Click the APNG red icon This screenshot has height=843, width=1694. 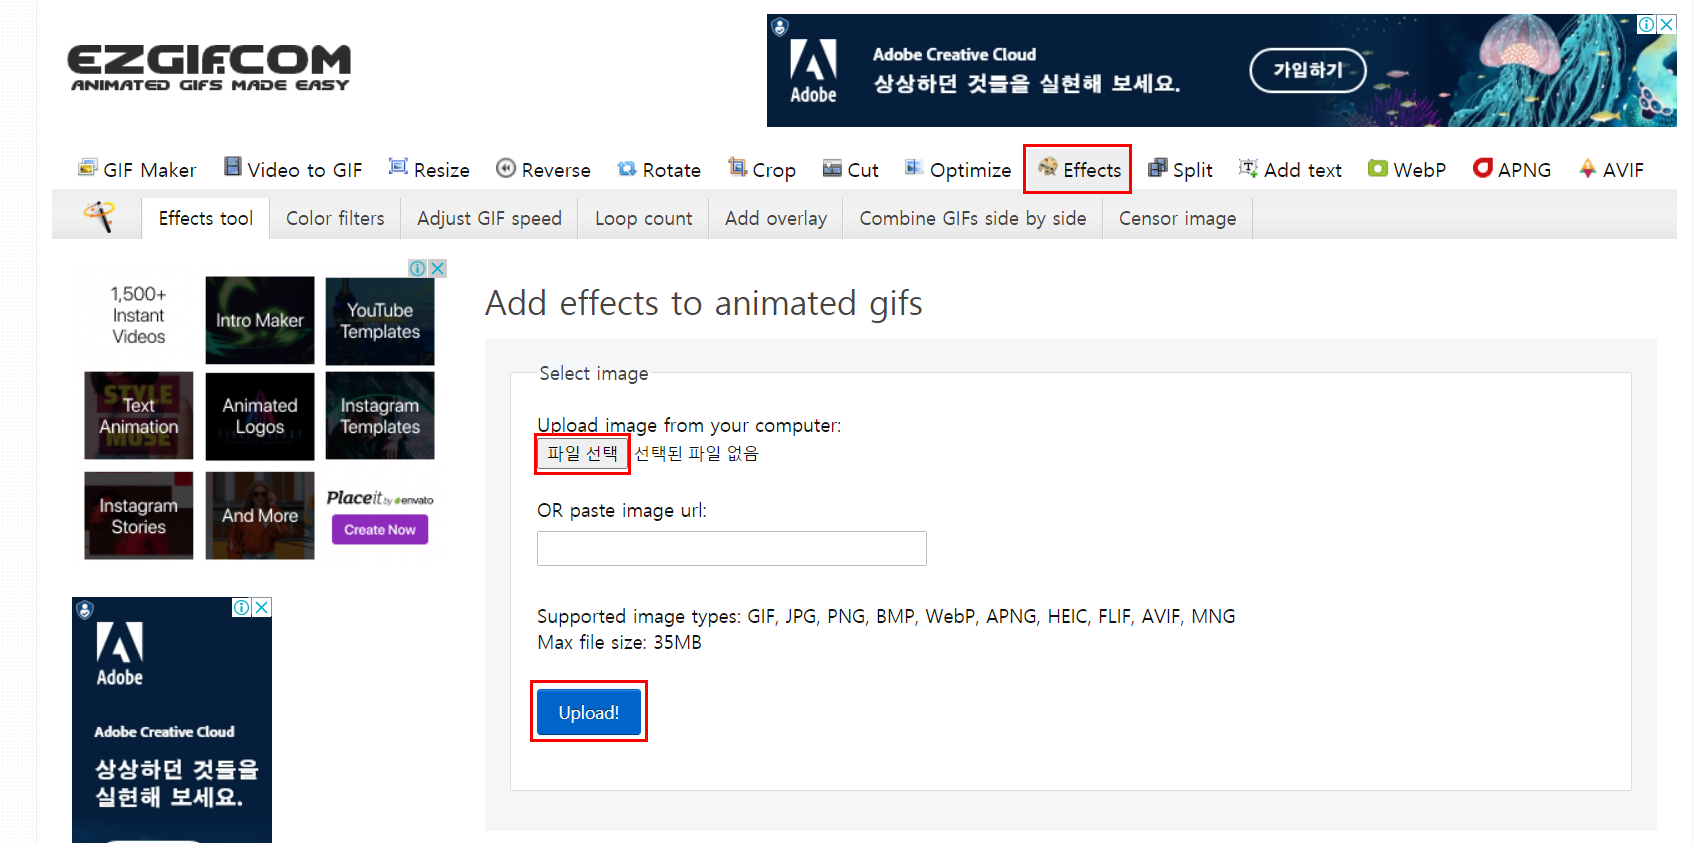[1483, 168]
